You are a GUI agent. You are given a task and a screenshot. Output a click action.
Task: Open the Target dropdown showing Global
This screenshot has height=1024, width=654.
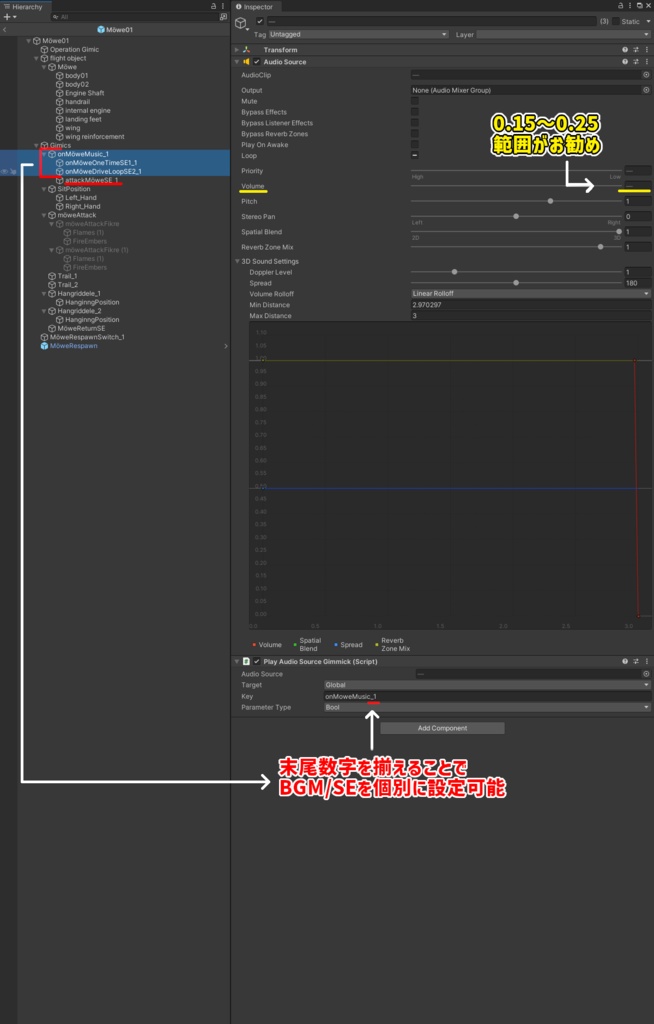point(487,685)
